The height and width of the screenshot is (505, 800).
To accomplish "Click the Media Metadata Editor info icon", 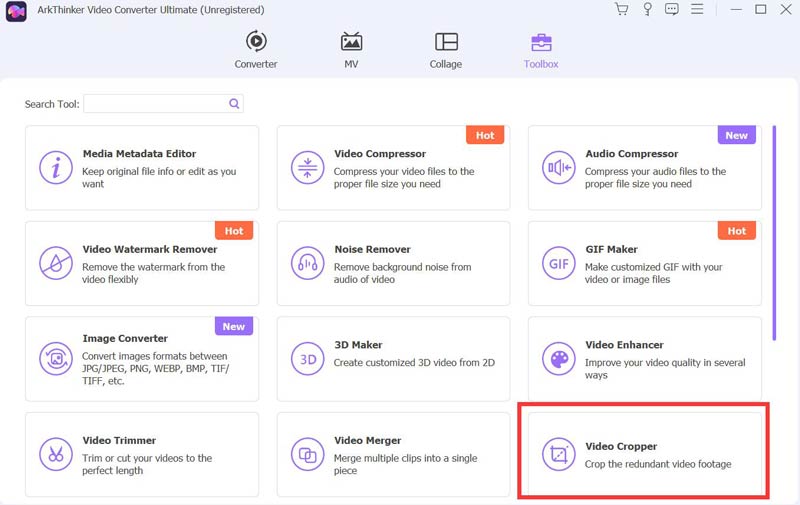I will 56,168.
